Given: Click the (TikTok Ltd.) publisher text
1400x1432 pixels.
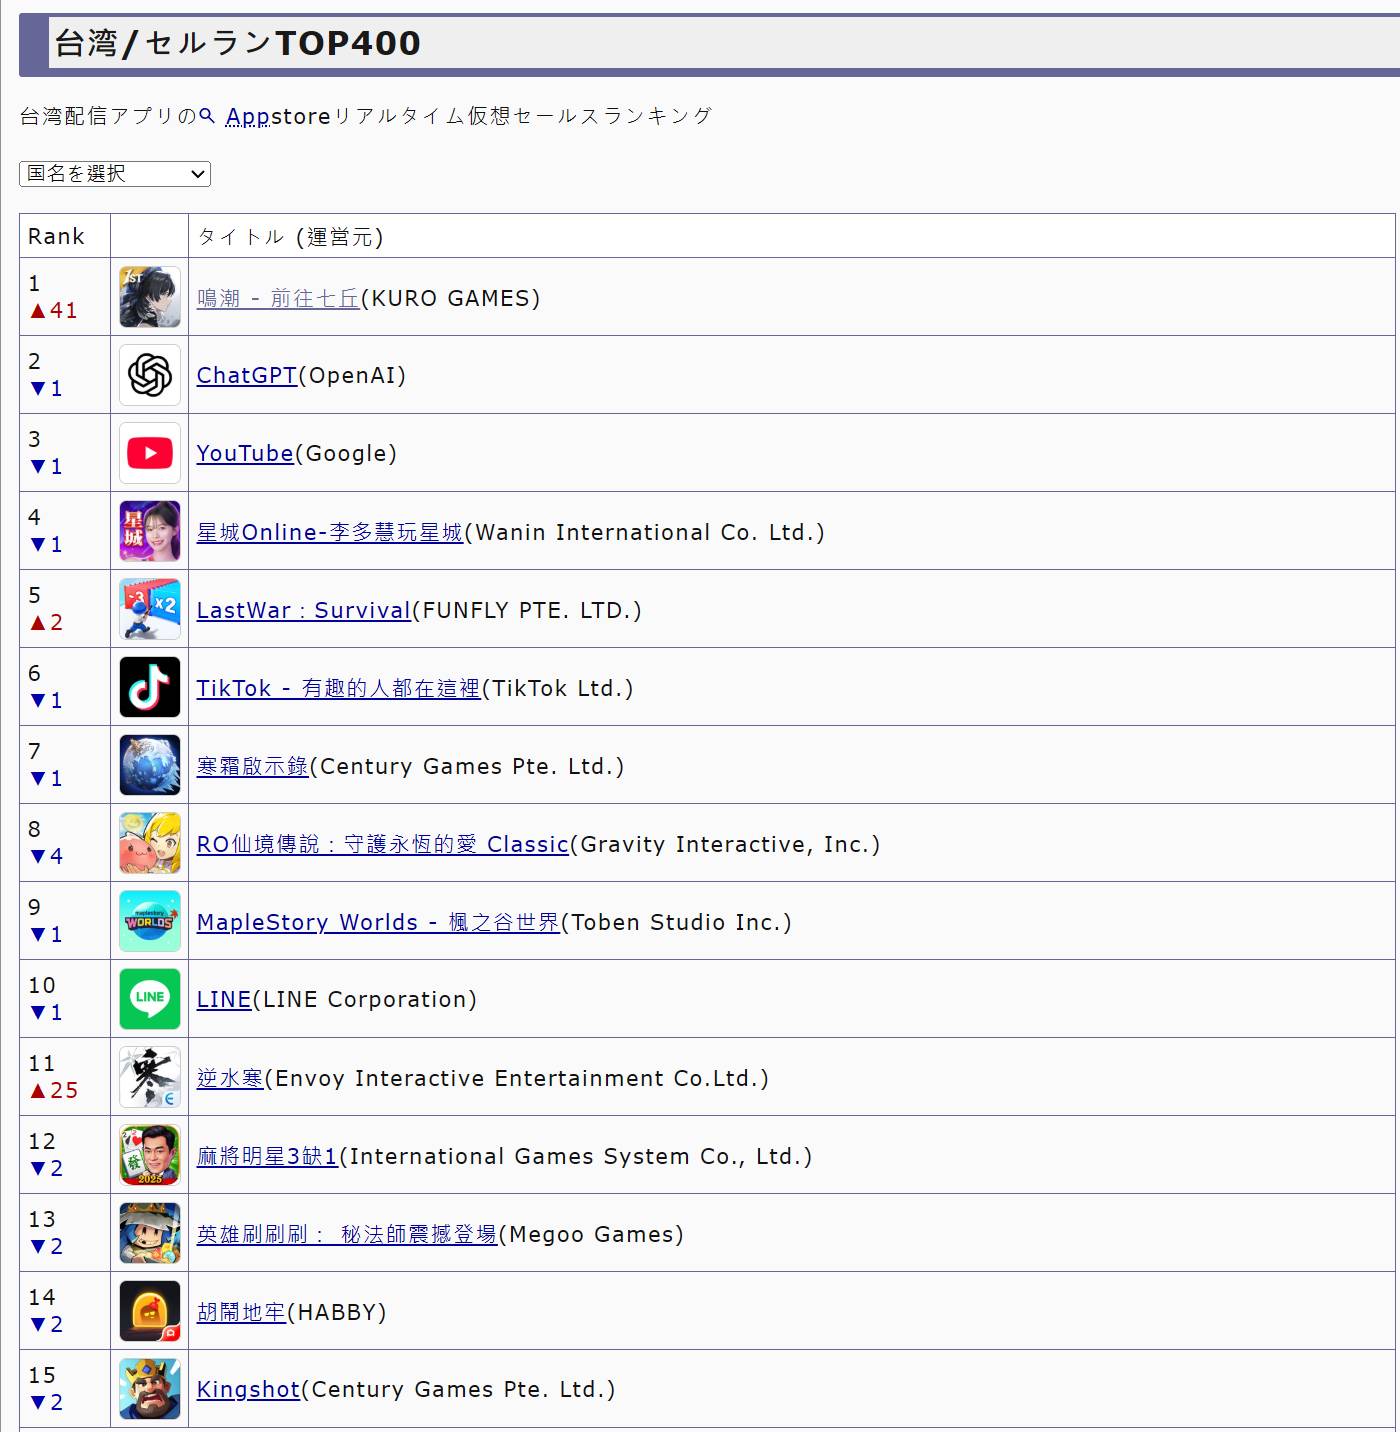Looking at the screenshot, I should (557, 688).
